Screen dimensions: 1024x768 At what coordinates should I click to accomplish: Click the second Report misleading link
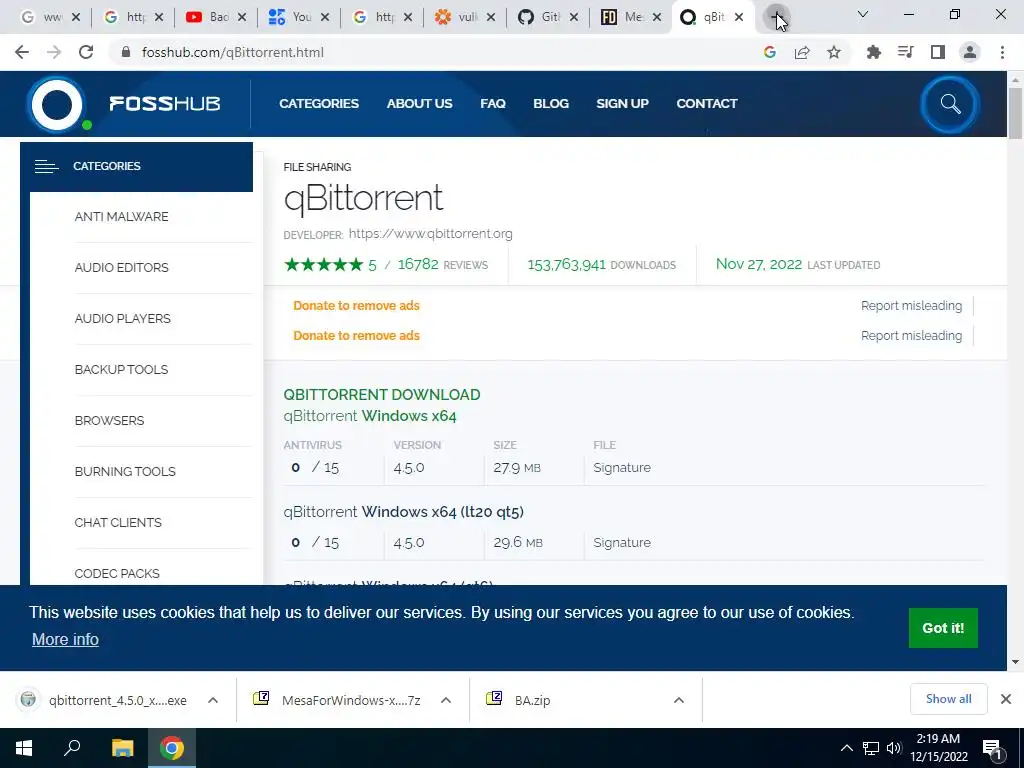[911, 336]
